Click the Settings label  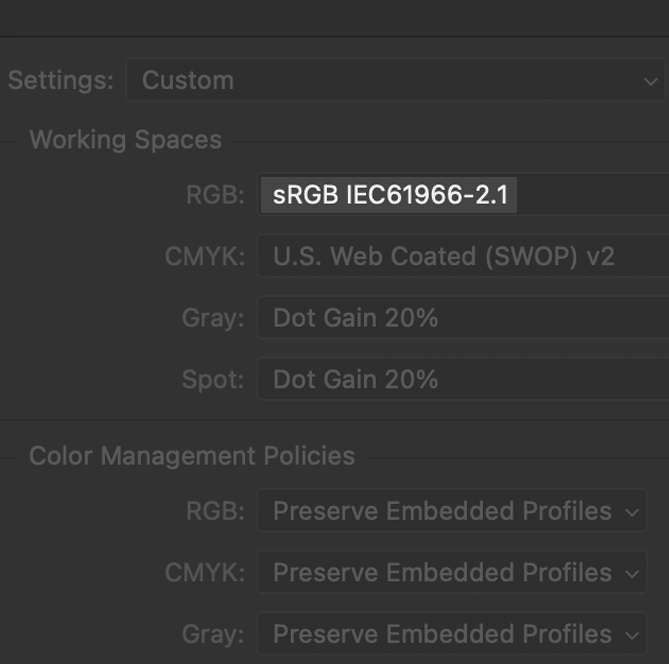61,81
